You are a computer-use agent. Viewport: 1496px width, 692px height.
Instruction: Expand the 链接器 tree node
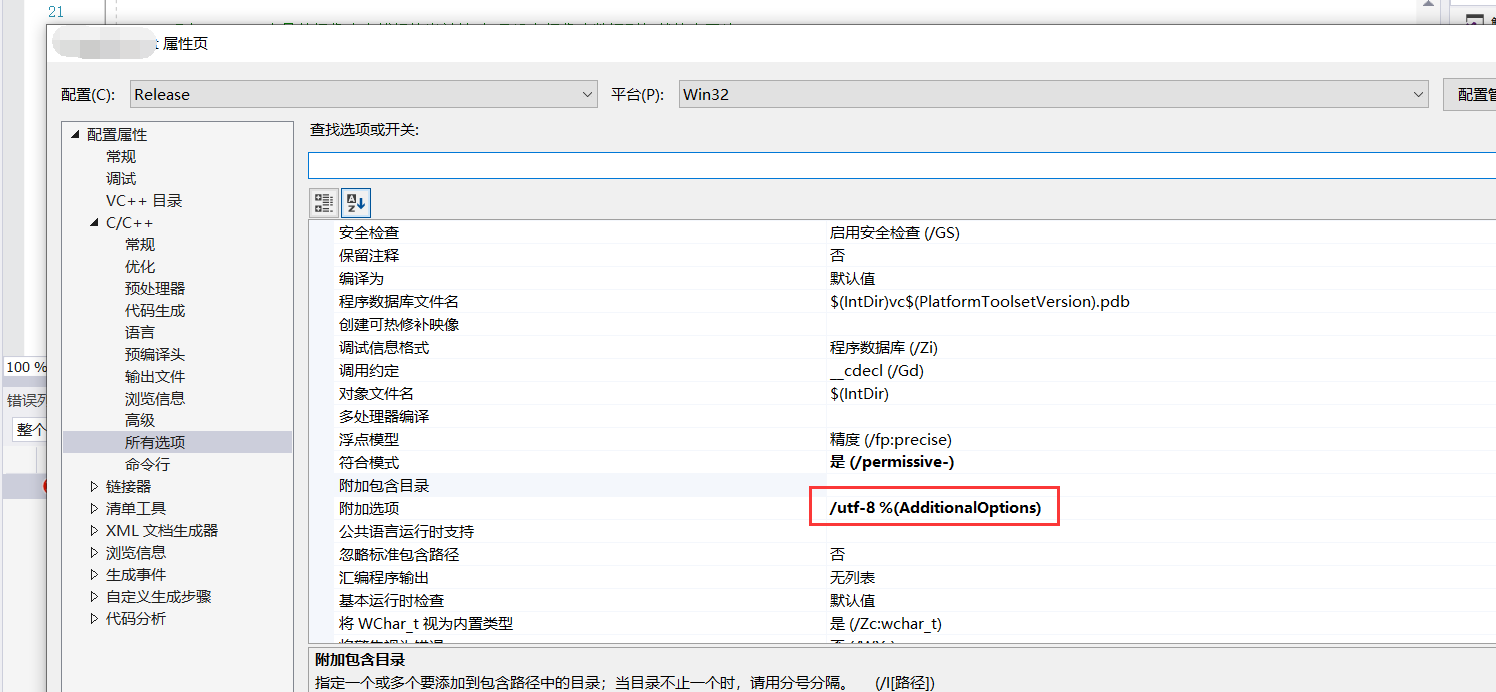[x=93, y=485]
